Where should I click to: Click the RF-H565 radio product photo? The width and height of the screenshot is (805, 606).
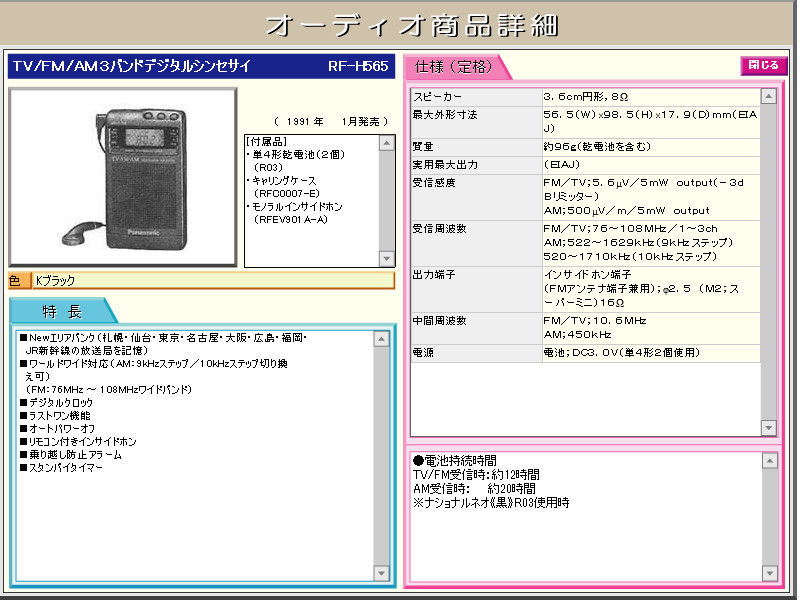coord(123,177)
